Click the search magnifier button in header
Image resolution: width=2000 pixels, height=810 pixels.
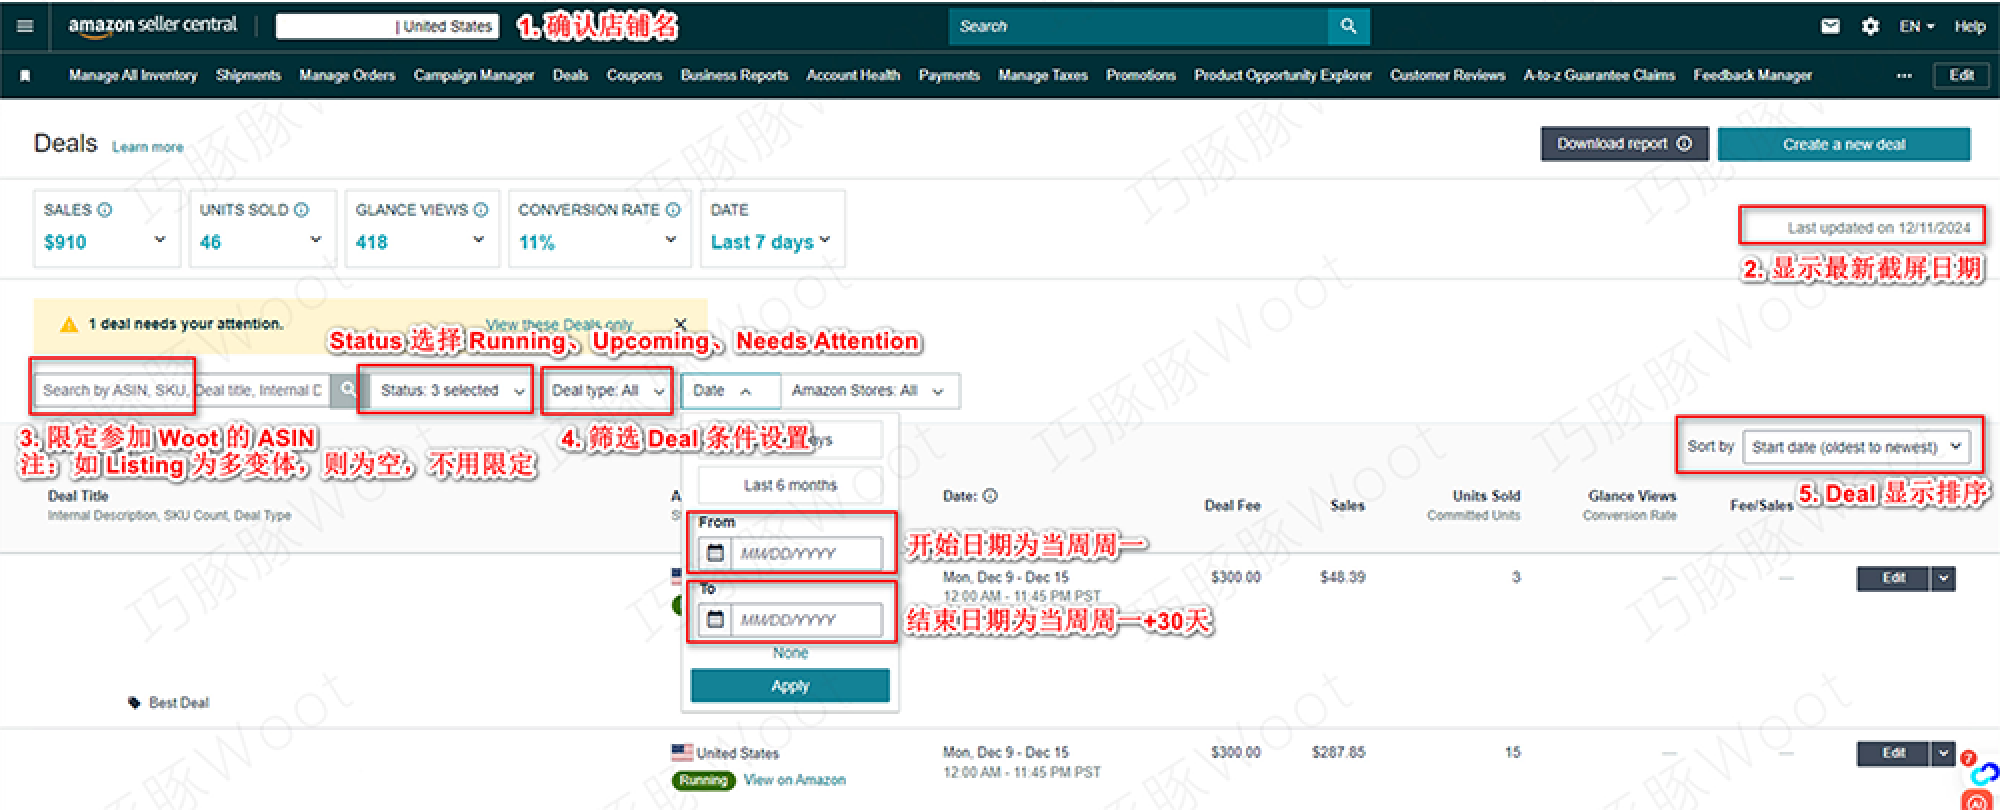pyautogui.click(x=1348, y=26)
